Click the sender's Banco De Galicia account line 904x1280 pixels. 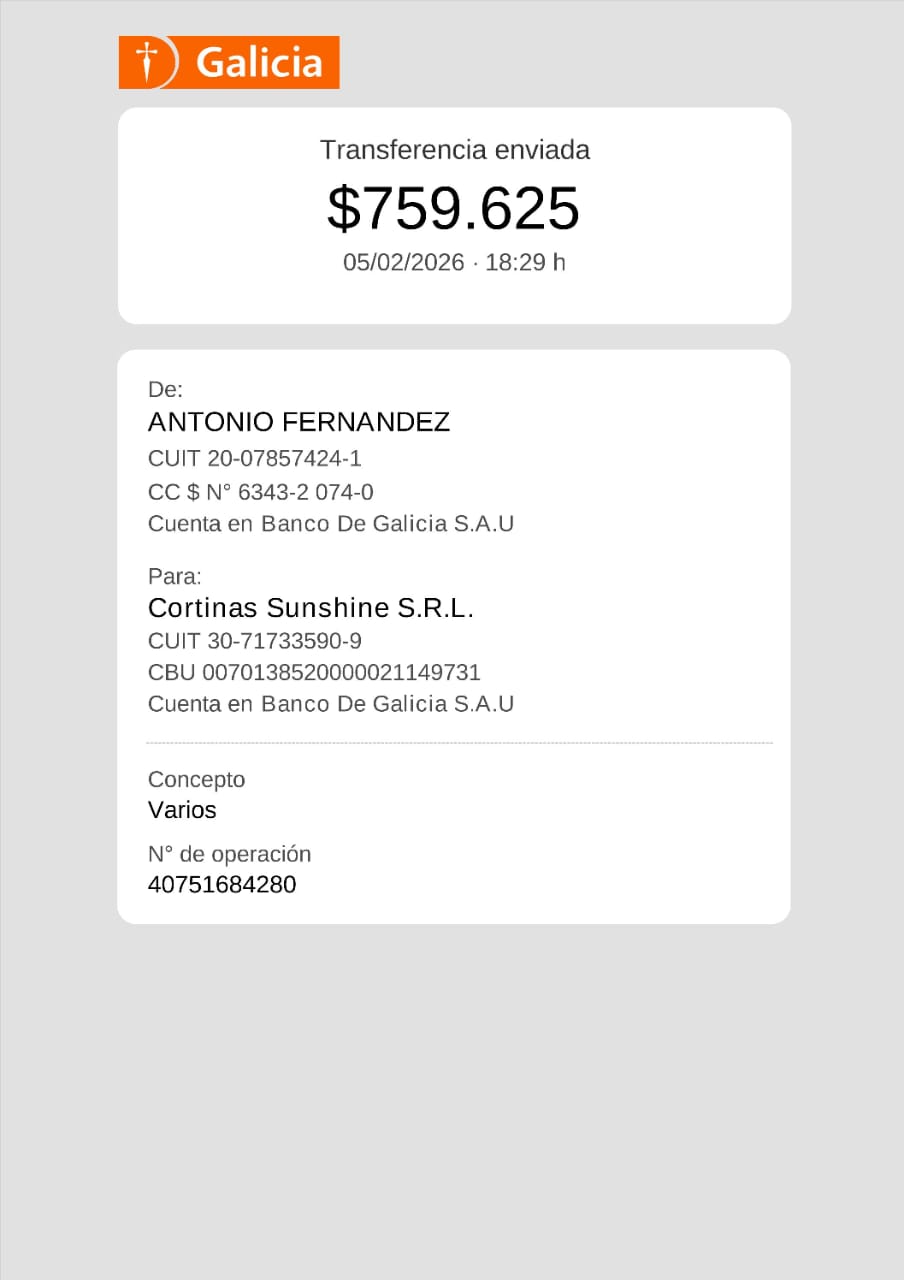[x=330, y=524]
